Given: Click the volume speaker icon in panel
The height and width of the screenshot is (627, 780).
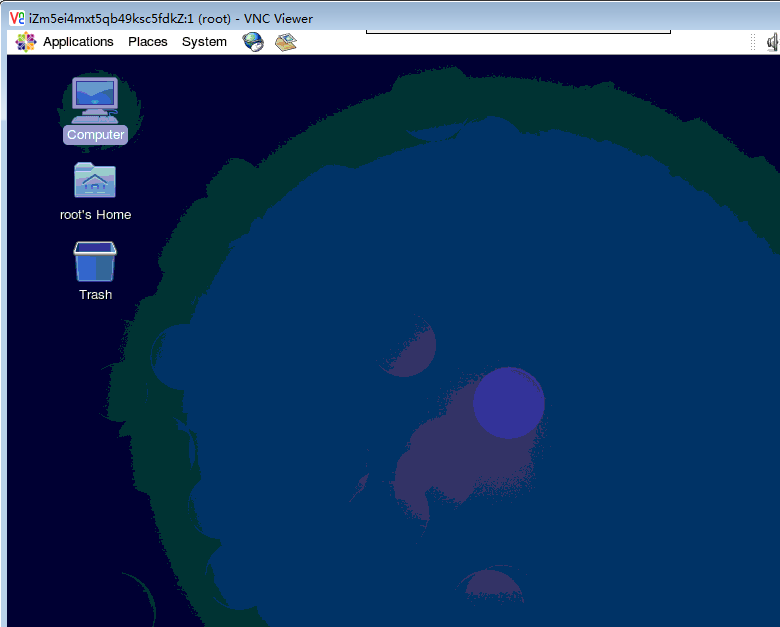Looking at the screenshot, I should tap(773, 42).
